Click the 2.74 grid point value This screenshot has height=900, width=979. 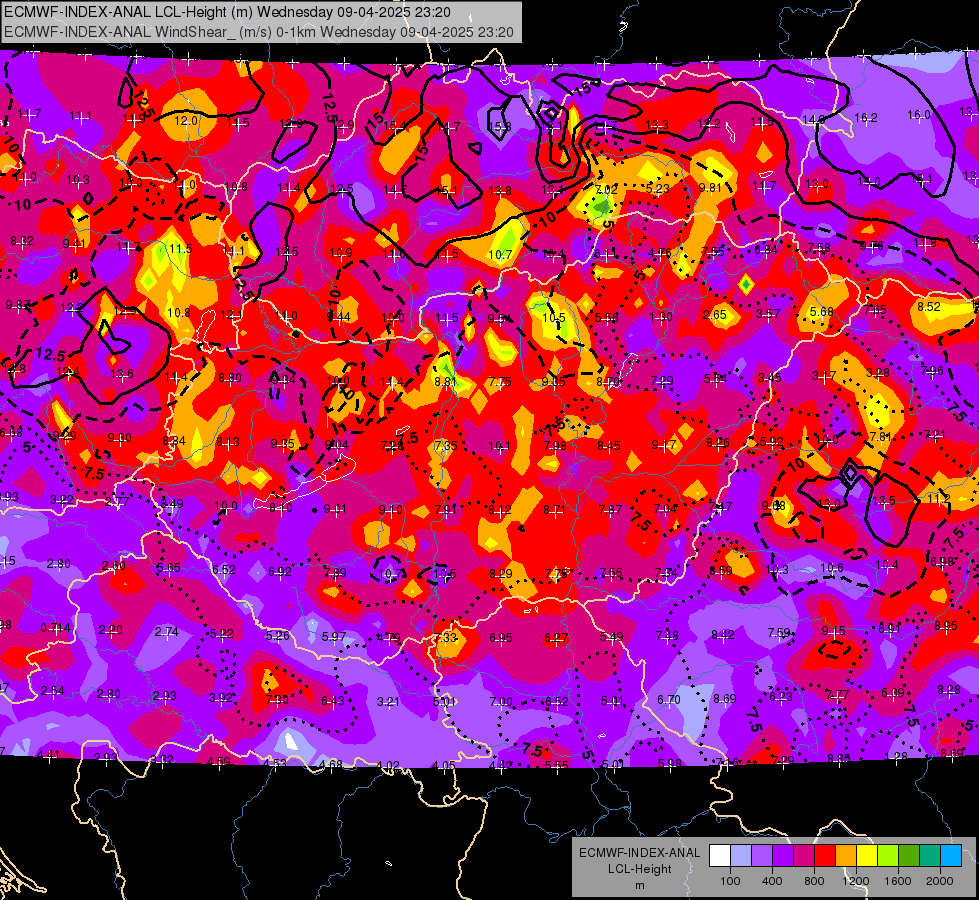[167, 631]
